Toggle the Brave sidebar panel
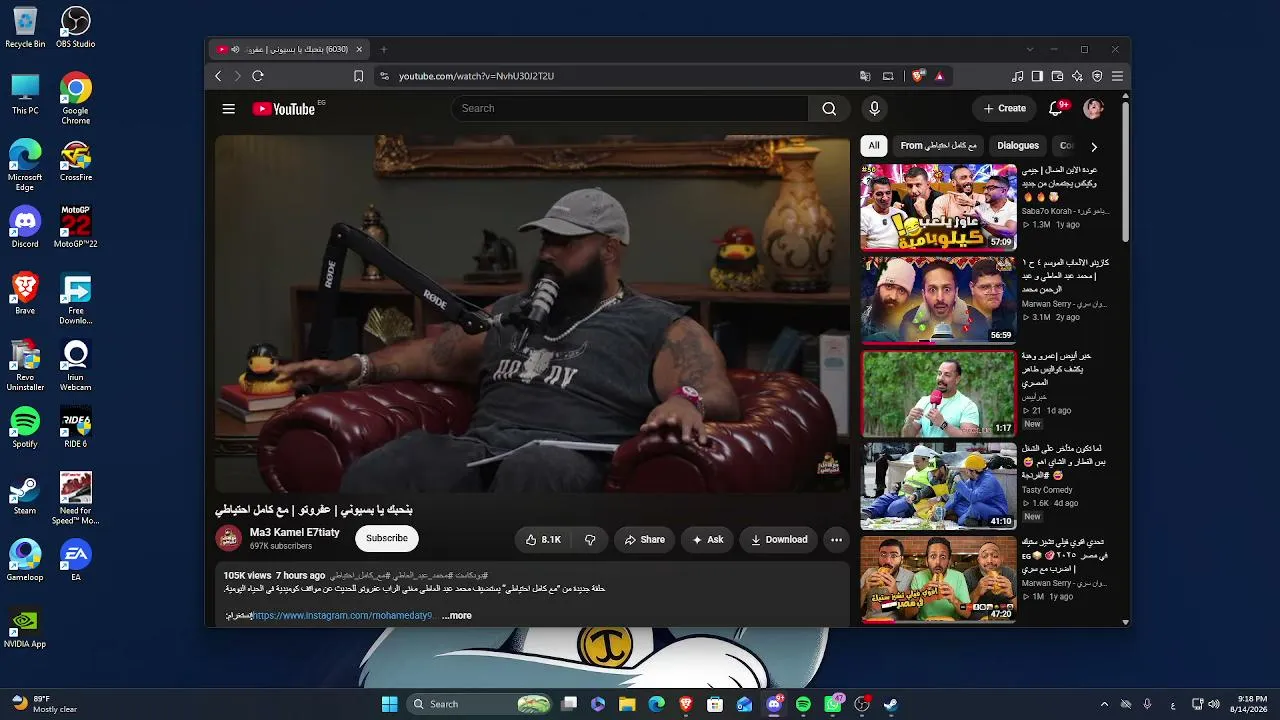Image resolution: width=1280 pixels, height=720 pixels. pyautogui.click(x=1037, y=76)
